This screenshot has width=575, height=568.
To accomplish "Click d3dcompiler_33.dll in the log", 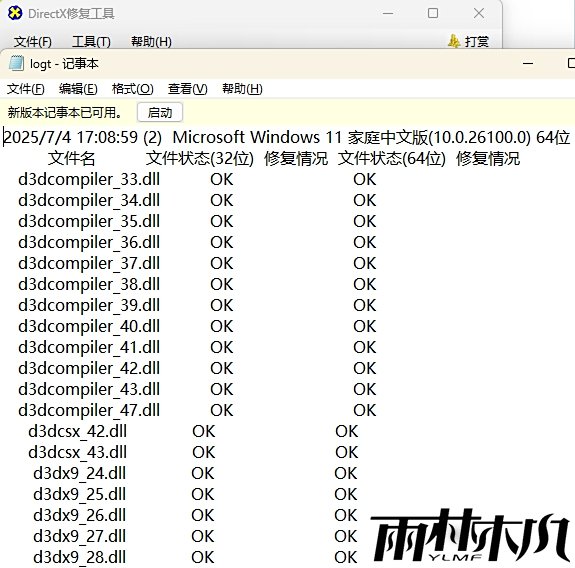I will (x=89, y=180).
